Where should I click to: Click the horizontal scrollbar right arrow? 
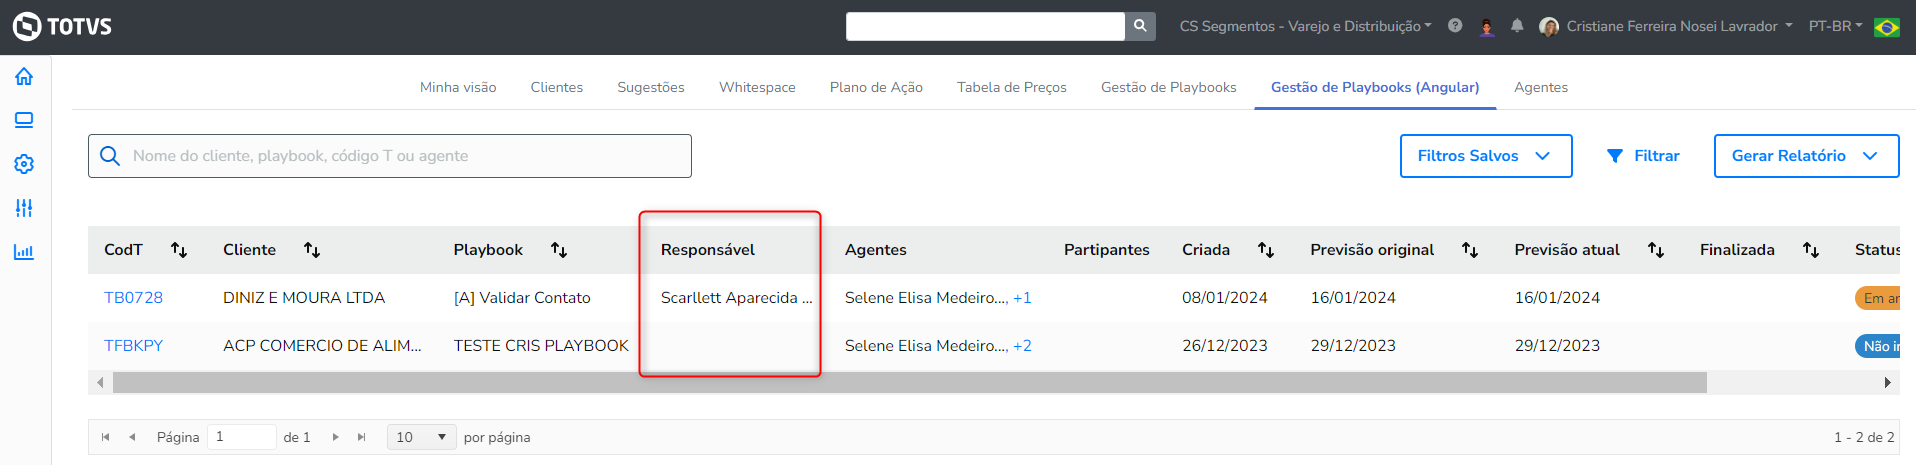coord(1887,383)
